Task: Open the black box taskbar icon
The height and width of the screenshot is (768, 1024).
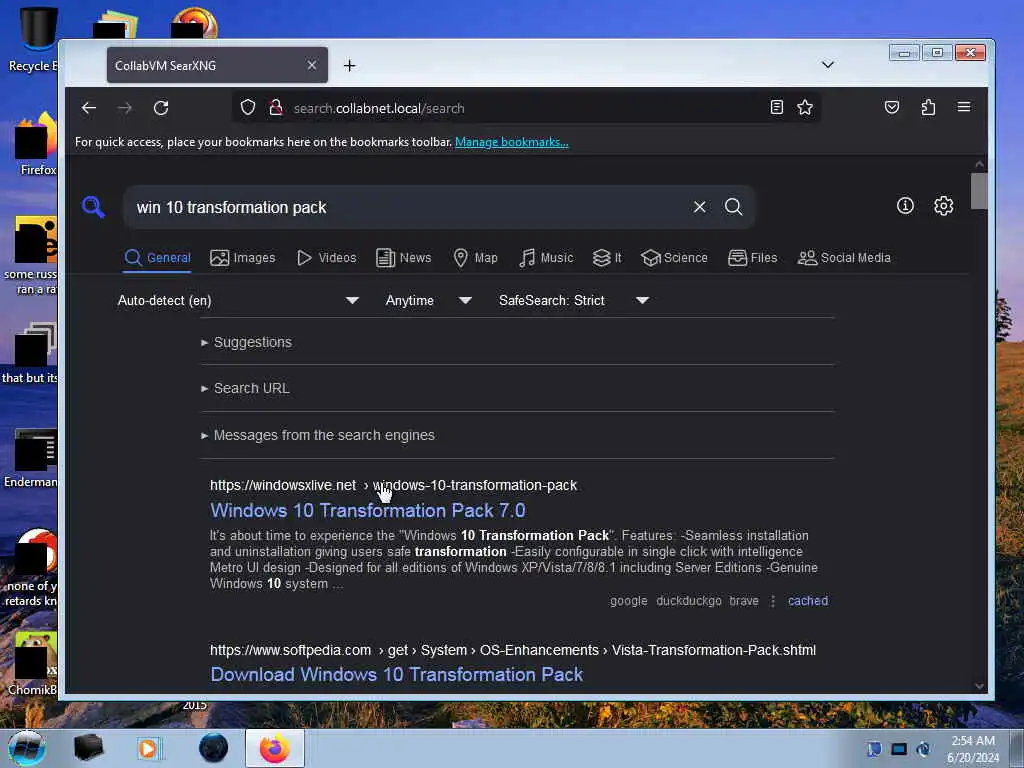Action: pos(89,748)
